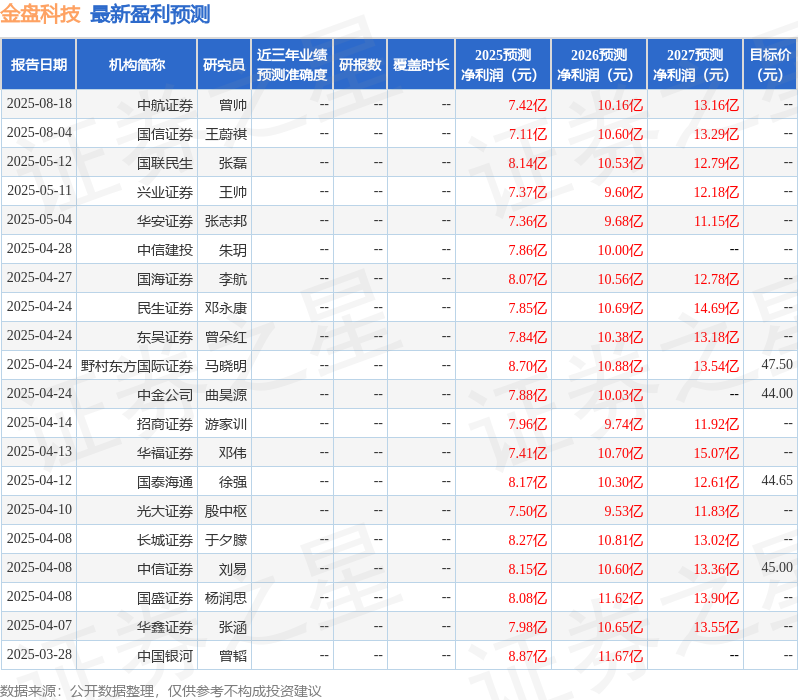
Task: Click the 机构简称 column header
Action: (136, 65)
